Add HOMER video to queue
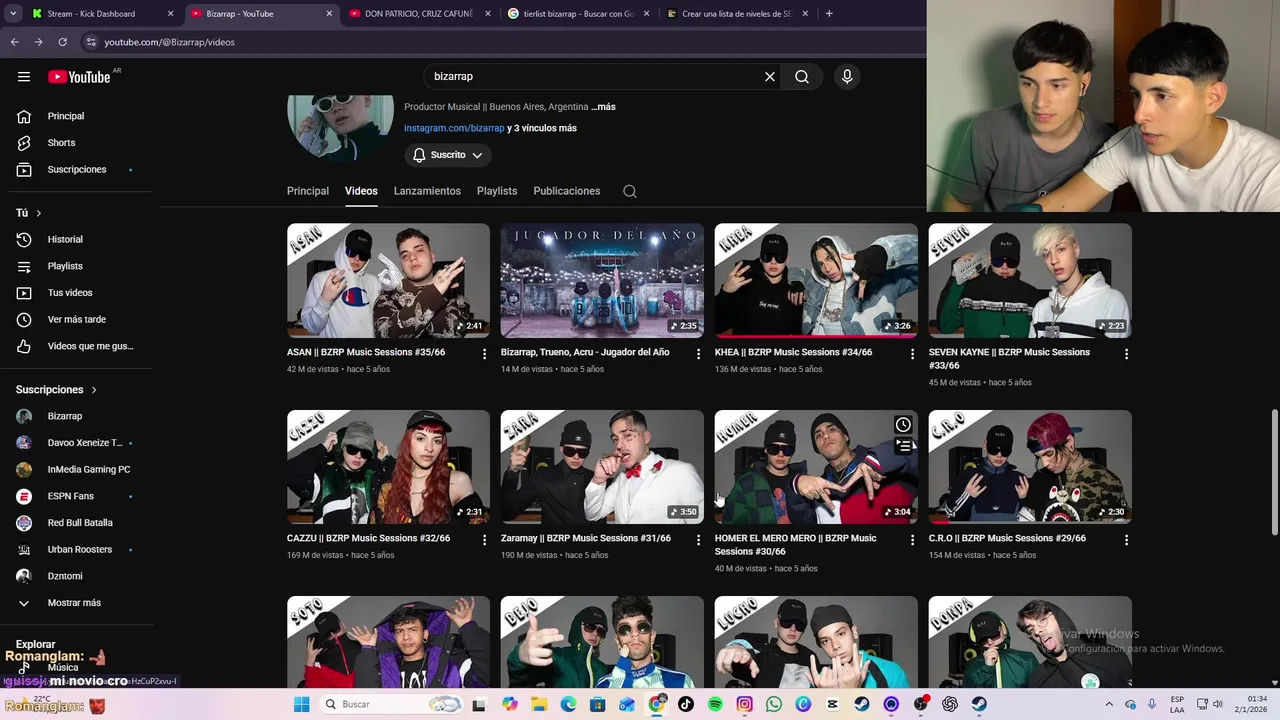This screenshot has height=720, width=1280. pos(903,446)
